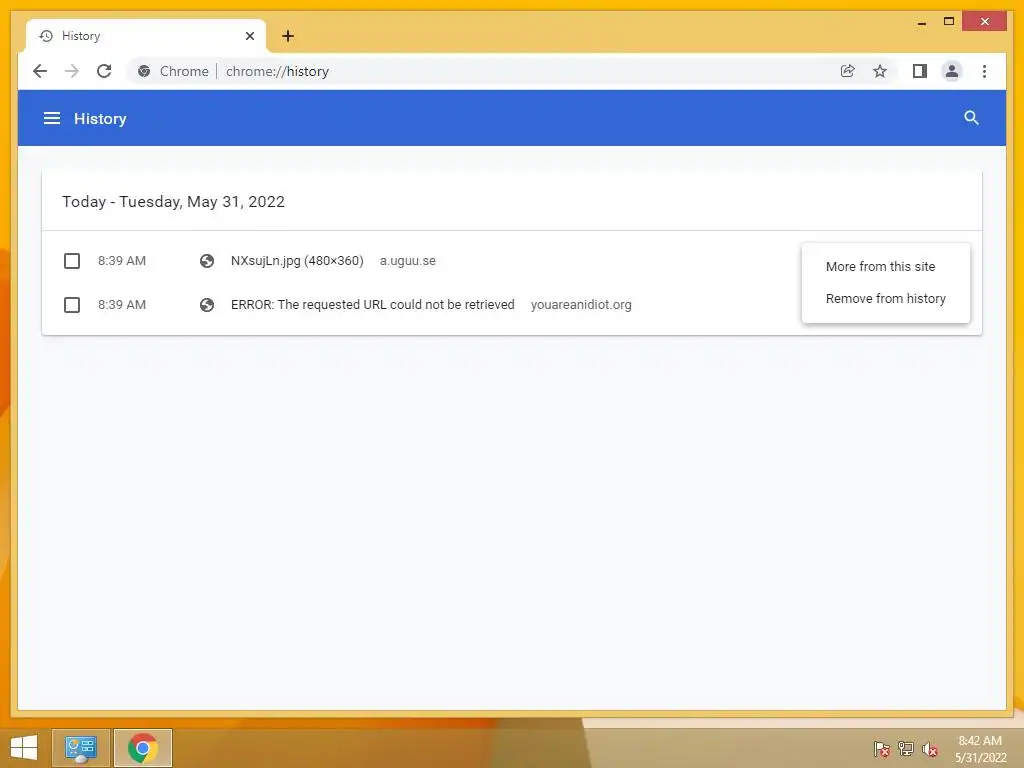Open the side panel icon
This screenshot has width=1024, height=768.
coord(920,71)
